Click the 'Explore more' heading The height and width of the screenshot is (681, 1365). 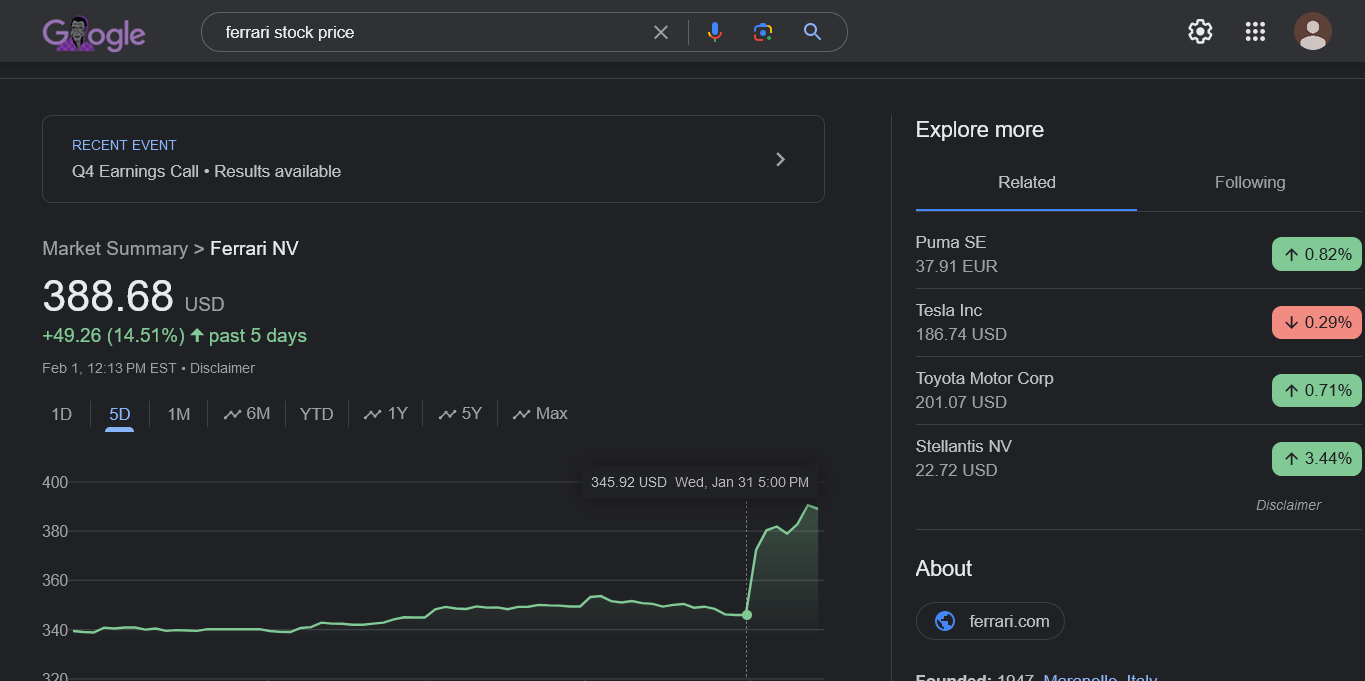980,130
